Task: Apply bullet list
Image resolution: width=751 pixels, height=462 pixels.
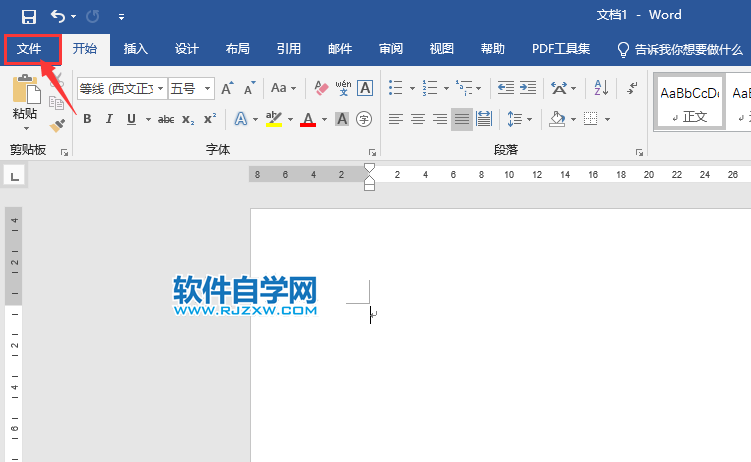Action: pyautogui.click(x=396, y=88)
